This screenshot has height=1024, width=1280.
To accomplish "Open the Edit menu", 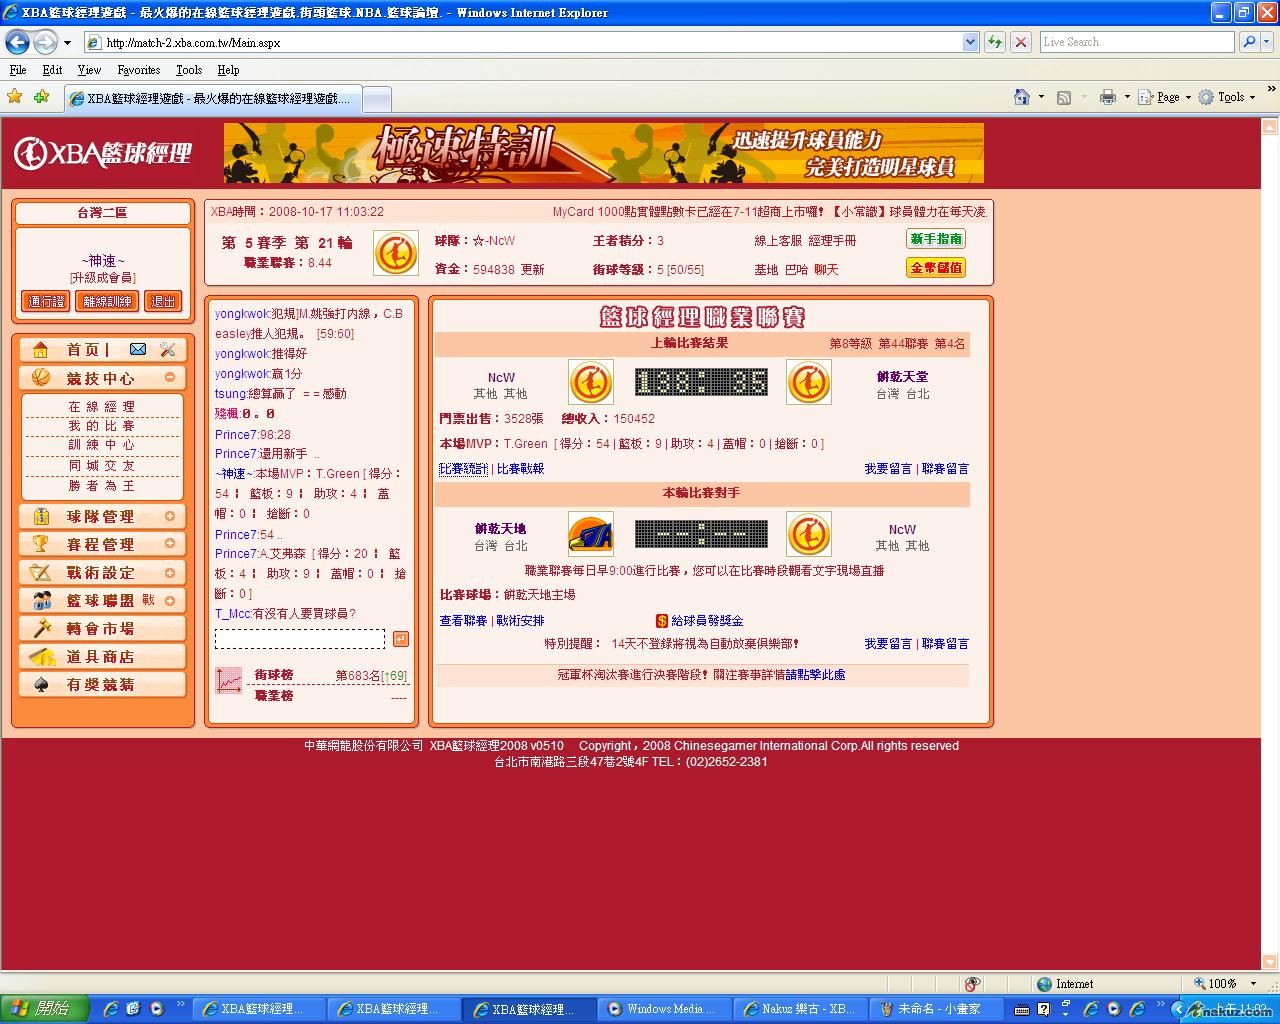I will [x=52, y=70].
